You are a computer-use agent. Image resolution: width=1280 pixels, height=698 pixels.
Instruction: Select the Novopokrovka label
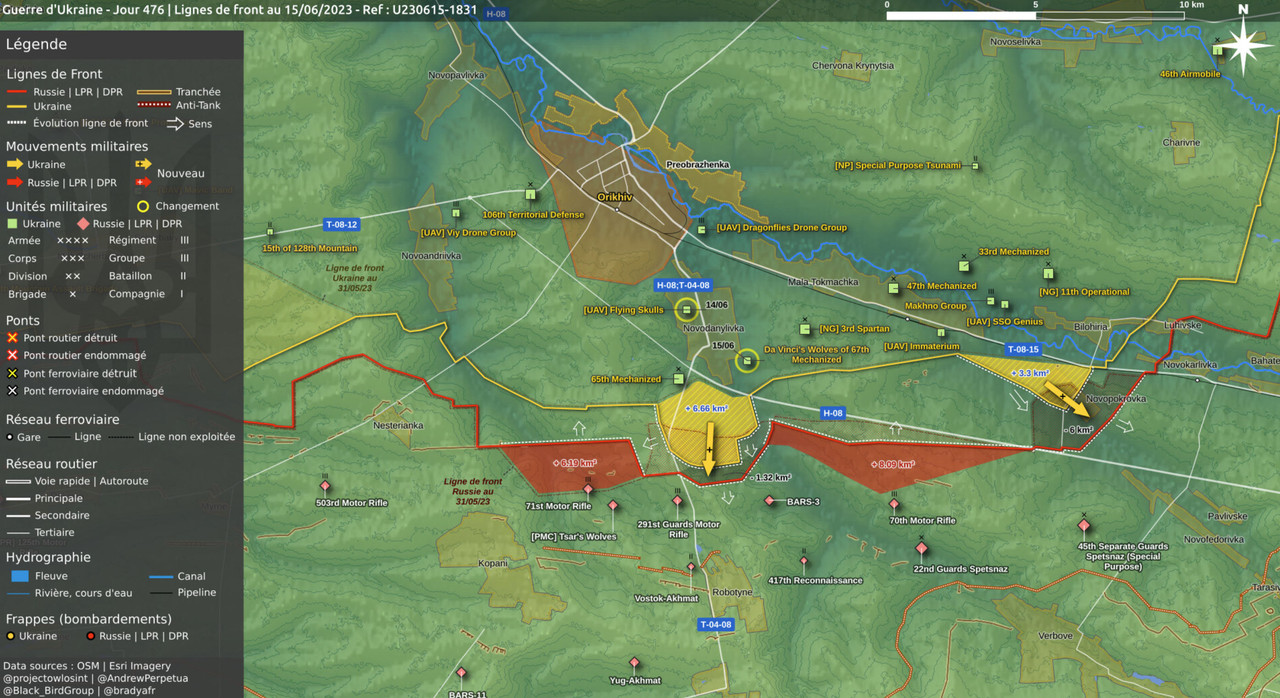1116,399
